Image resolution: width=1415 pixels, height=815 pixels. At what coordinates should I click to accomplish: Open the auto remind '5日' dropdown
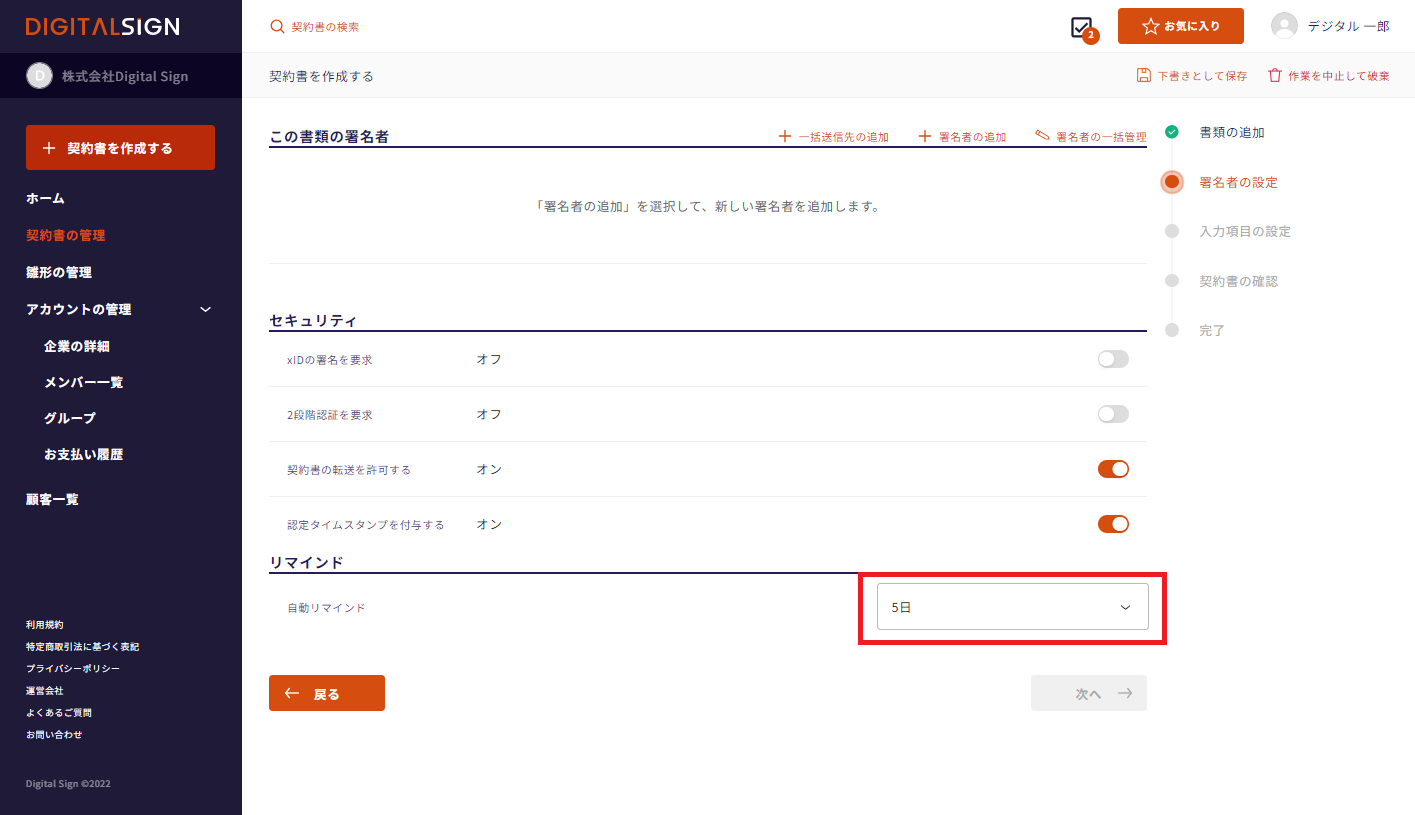(1012, 607)
